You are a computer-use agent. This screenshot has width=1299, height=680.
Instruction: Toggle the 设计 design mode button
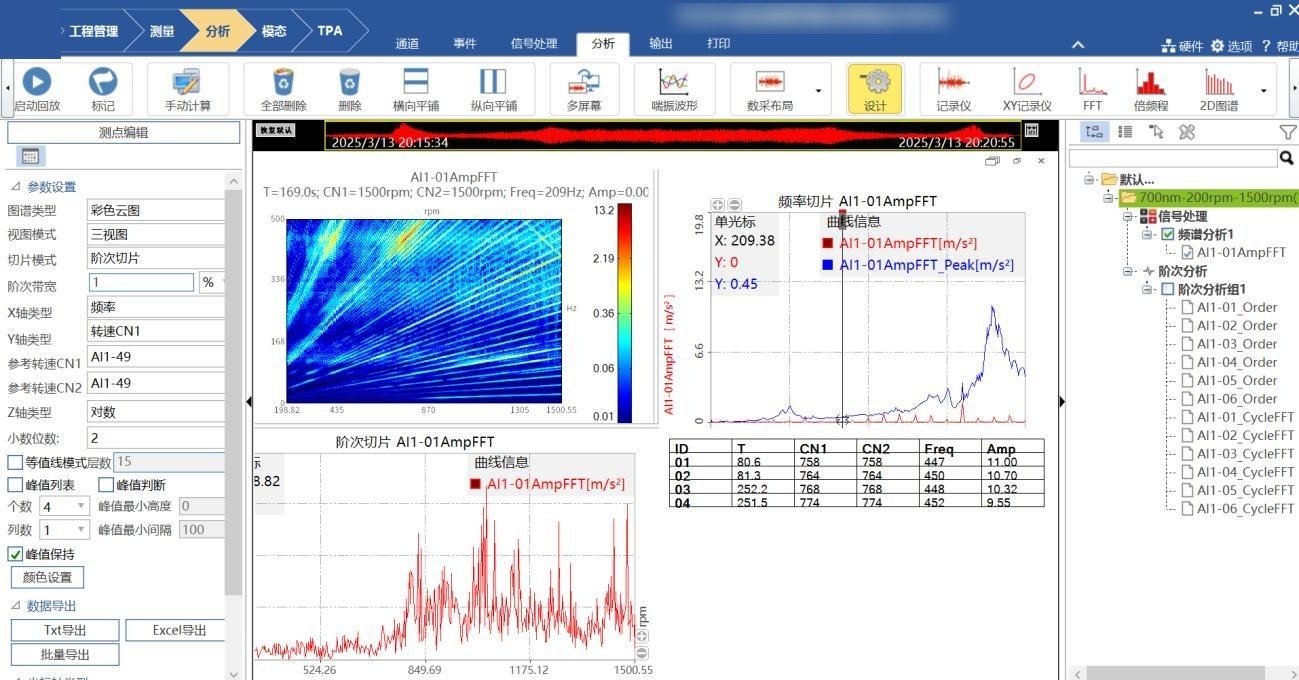point(875,89)
